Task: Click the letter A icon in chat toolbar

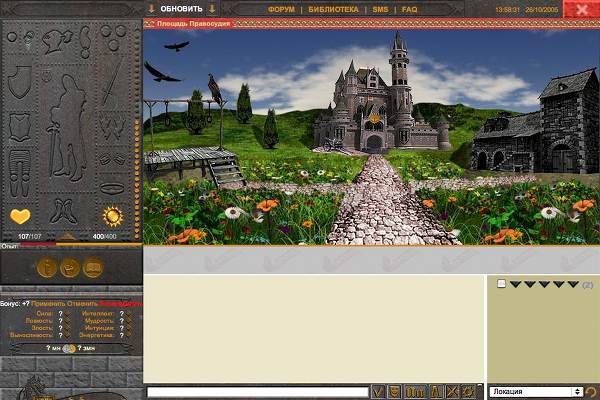Action: coord(435,392)
